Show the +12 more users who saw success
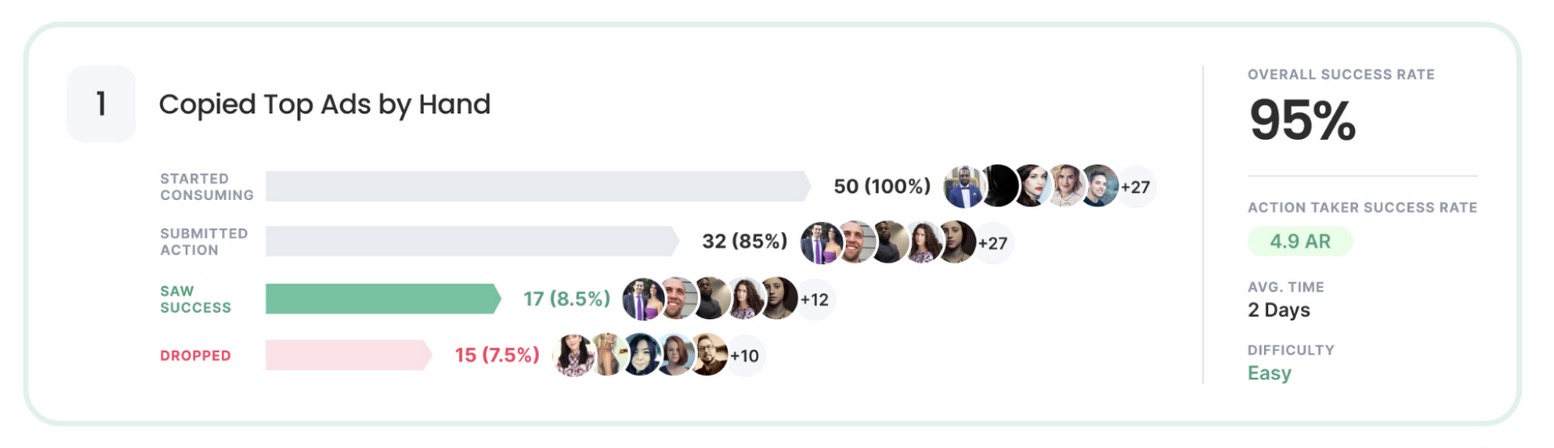This screenshot has width=1554, height=448. pyautogui.click(x=814, y=298)
